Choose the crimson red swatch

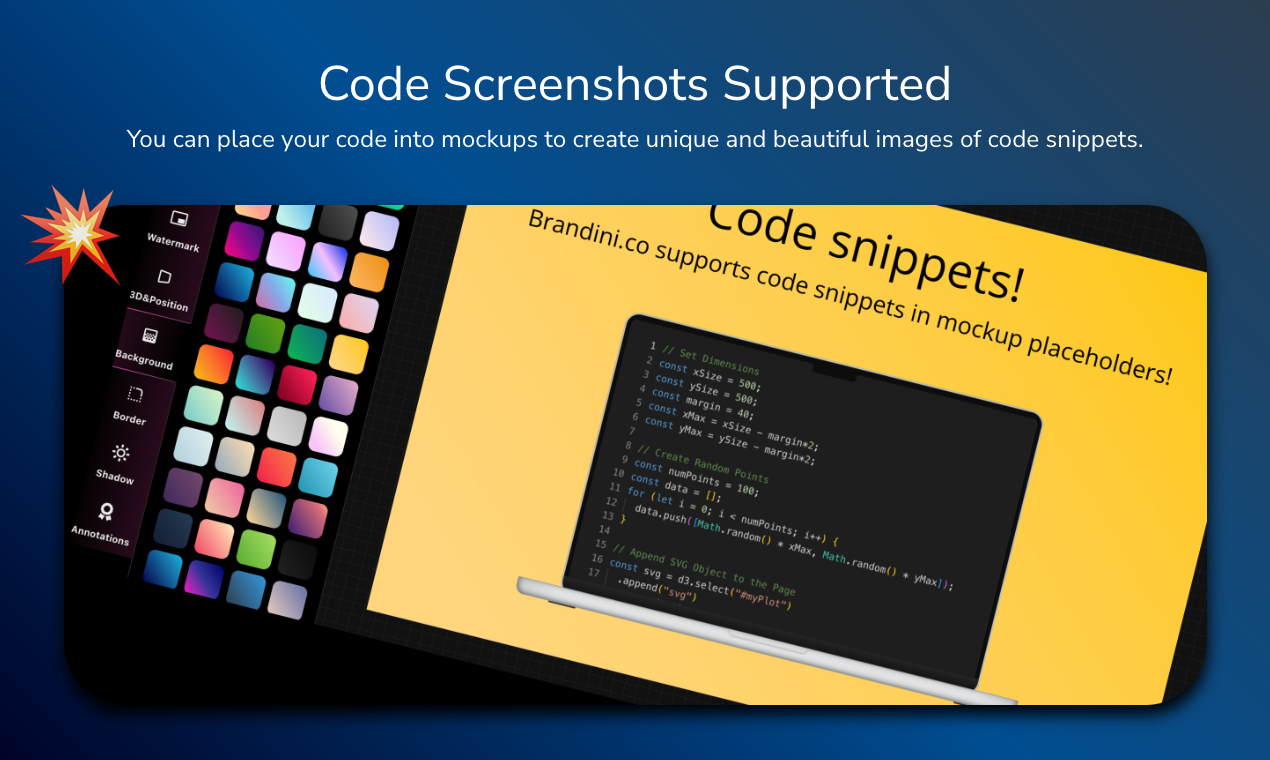[x=296, y=386]
